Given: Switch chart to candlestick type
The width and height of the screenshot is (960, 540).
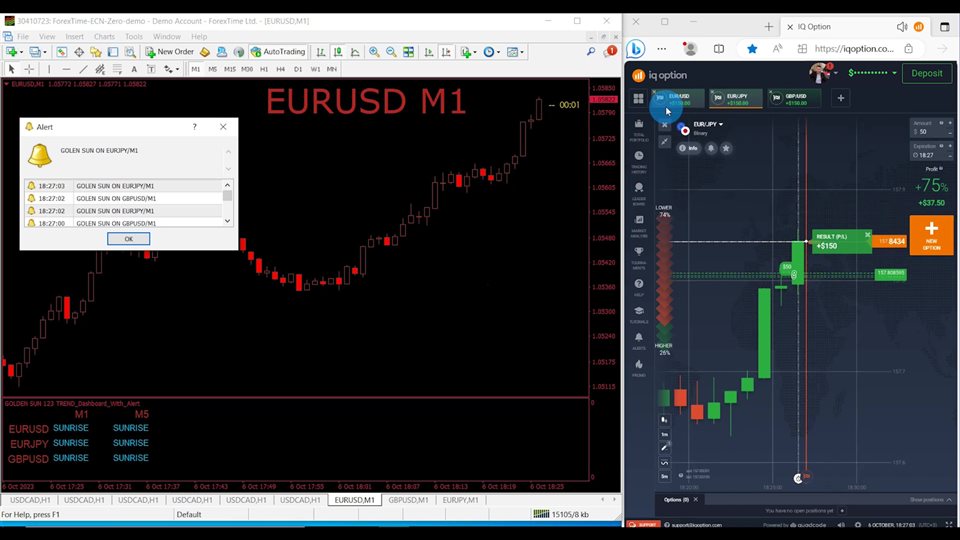Looking at the screenshot, I should click(337, 52).
